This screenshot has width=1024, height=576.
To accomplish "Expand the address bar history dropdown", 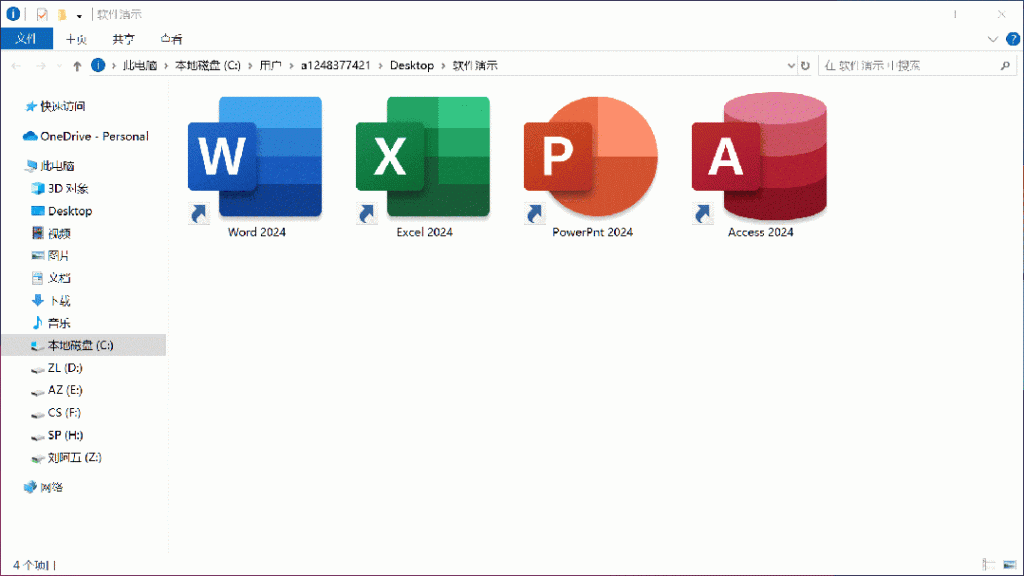I will 791,65.
